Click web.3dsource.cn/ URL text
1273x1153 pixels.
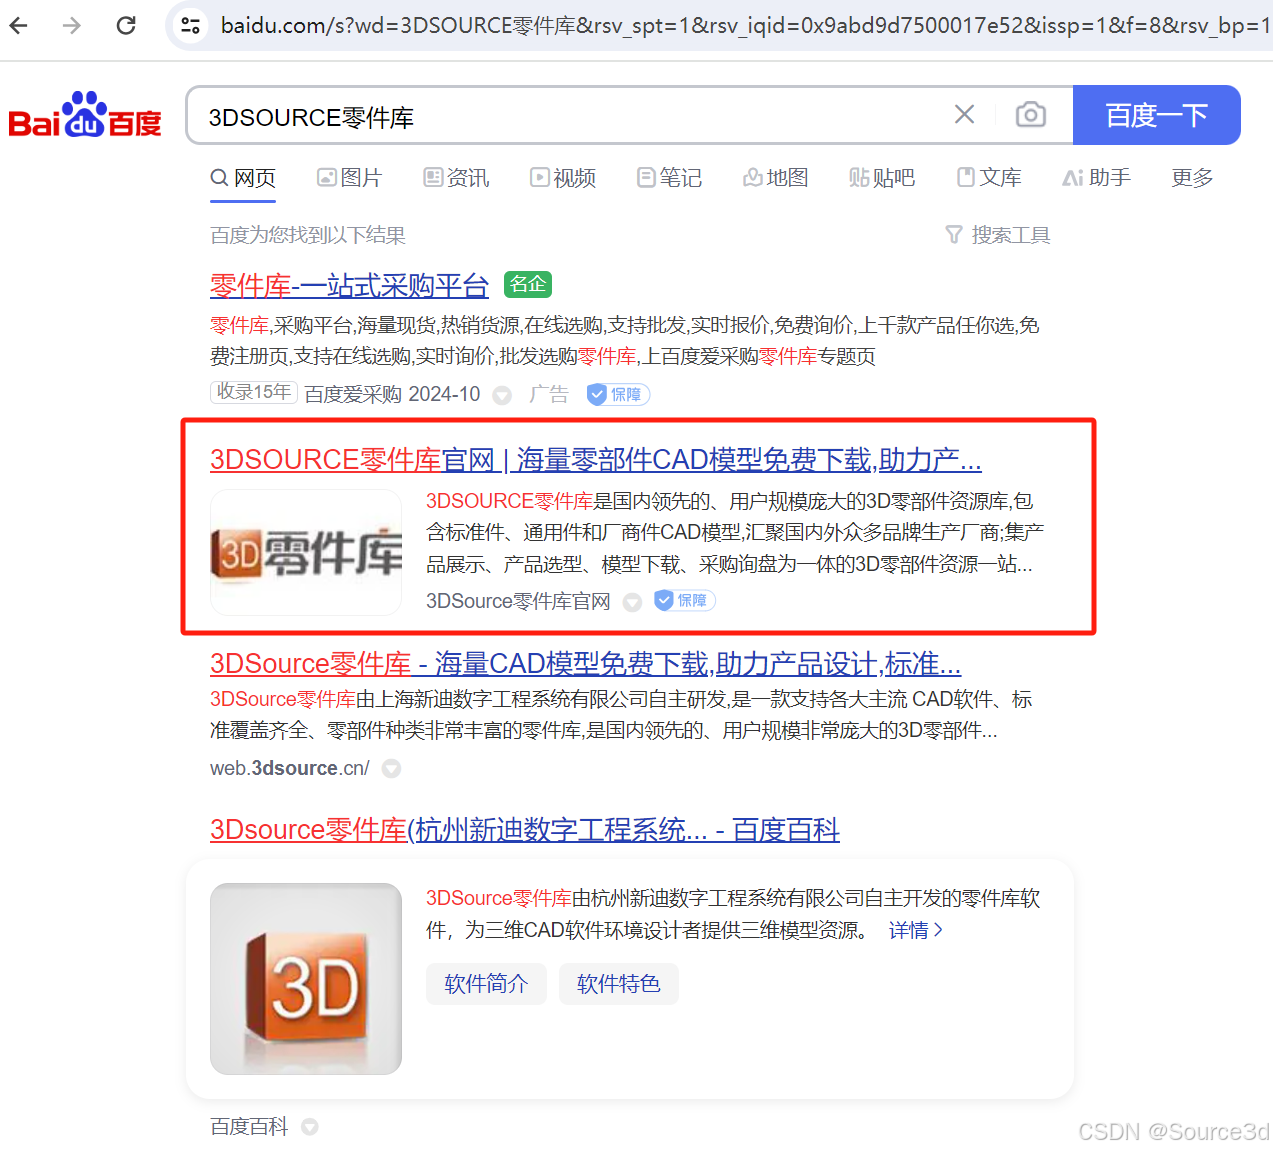290,768
